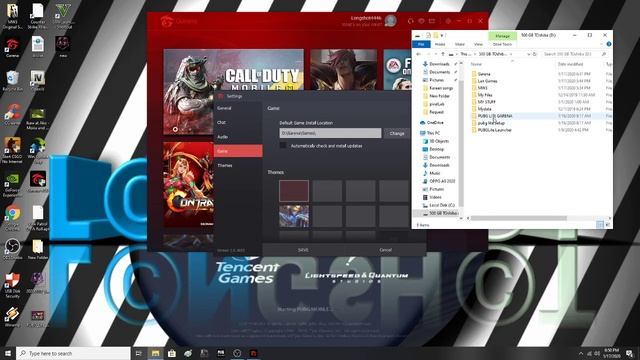Click Explorer search box
640x360 pixels.
[x=574, y=54]
